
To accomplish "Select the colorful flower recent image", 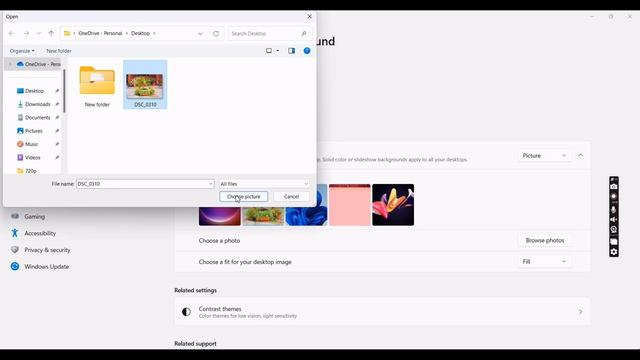I will [393, 205].
